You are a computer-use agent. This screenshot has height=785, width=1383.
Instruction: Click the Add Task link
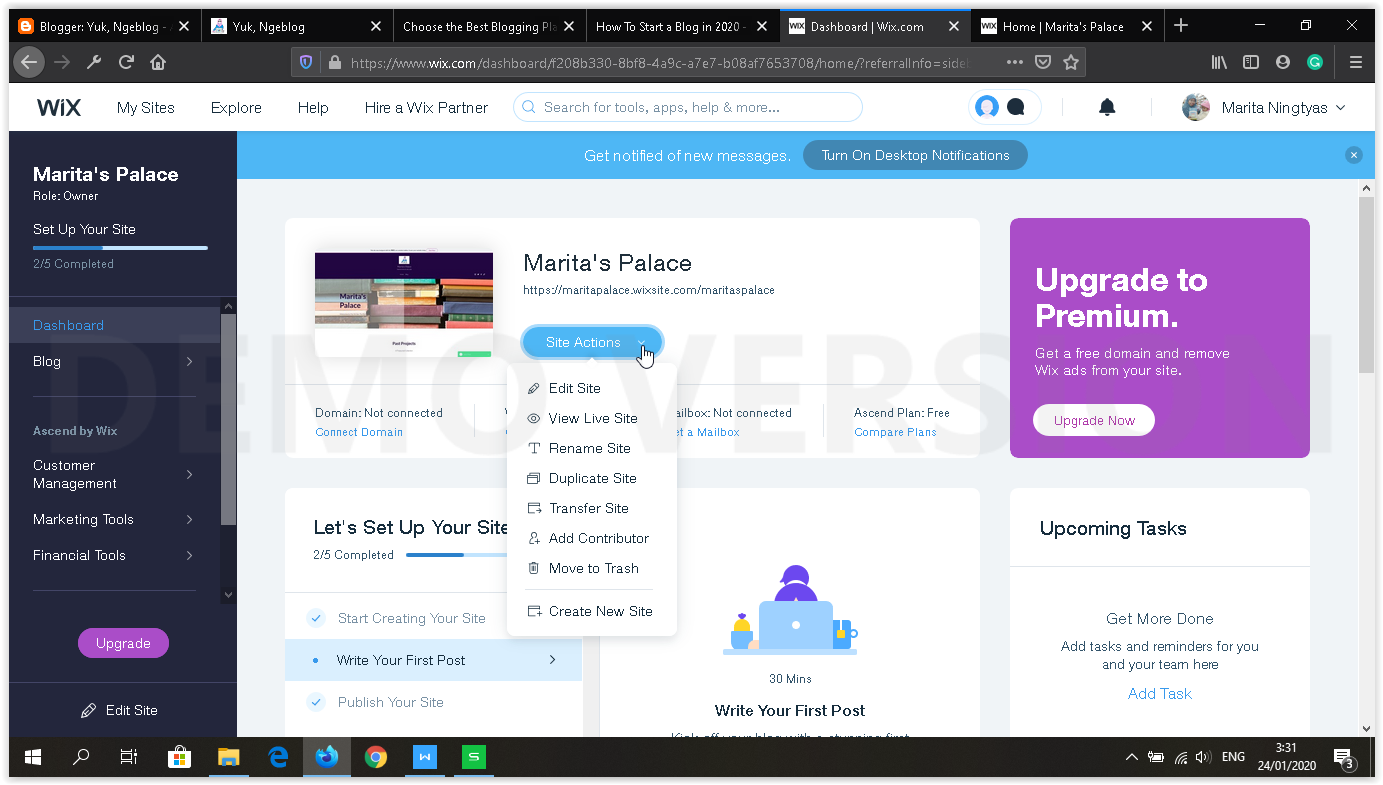click(x=1159, y=693)
